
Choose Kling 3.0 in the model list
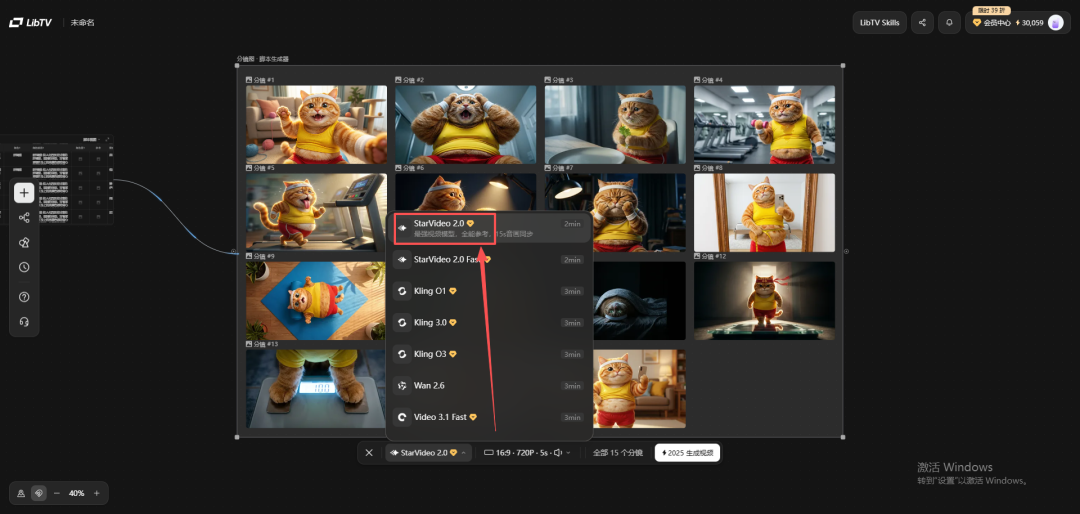point(430,323)
